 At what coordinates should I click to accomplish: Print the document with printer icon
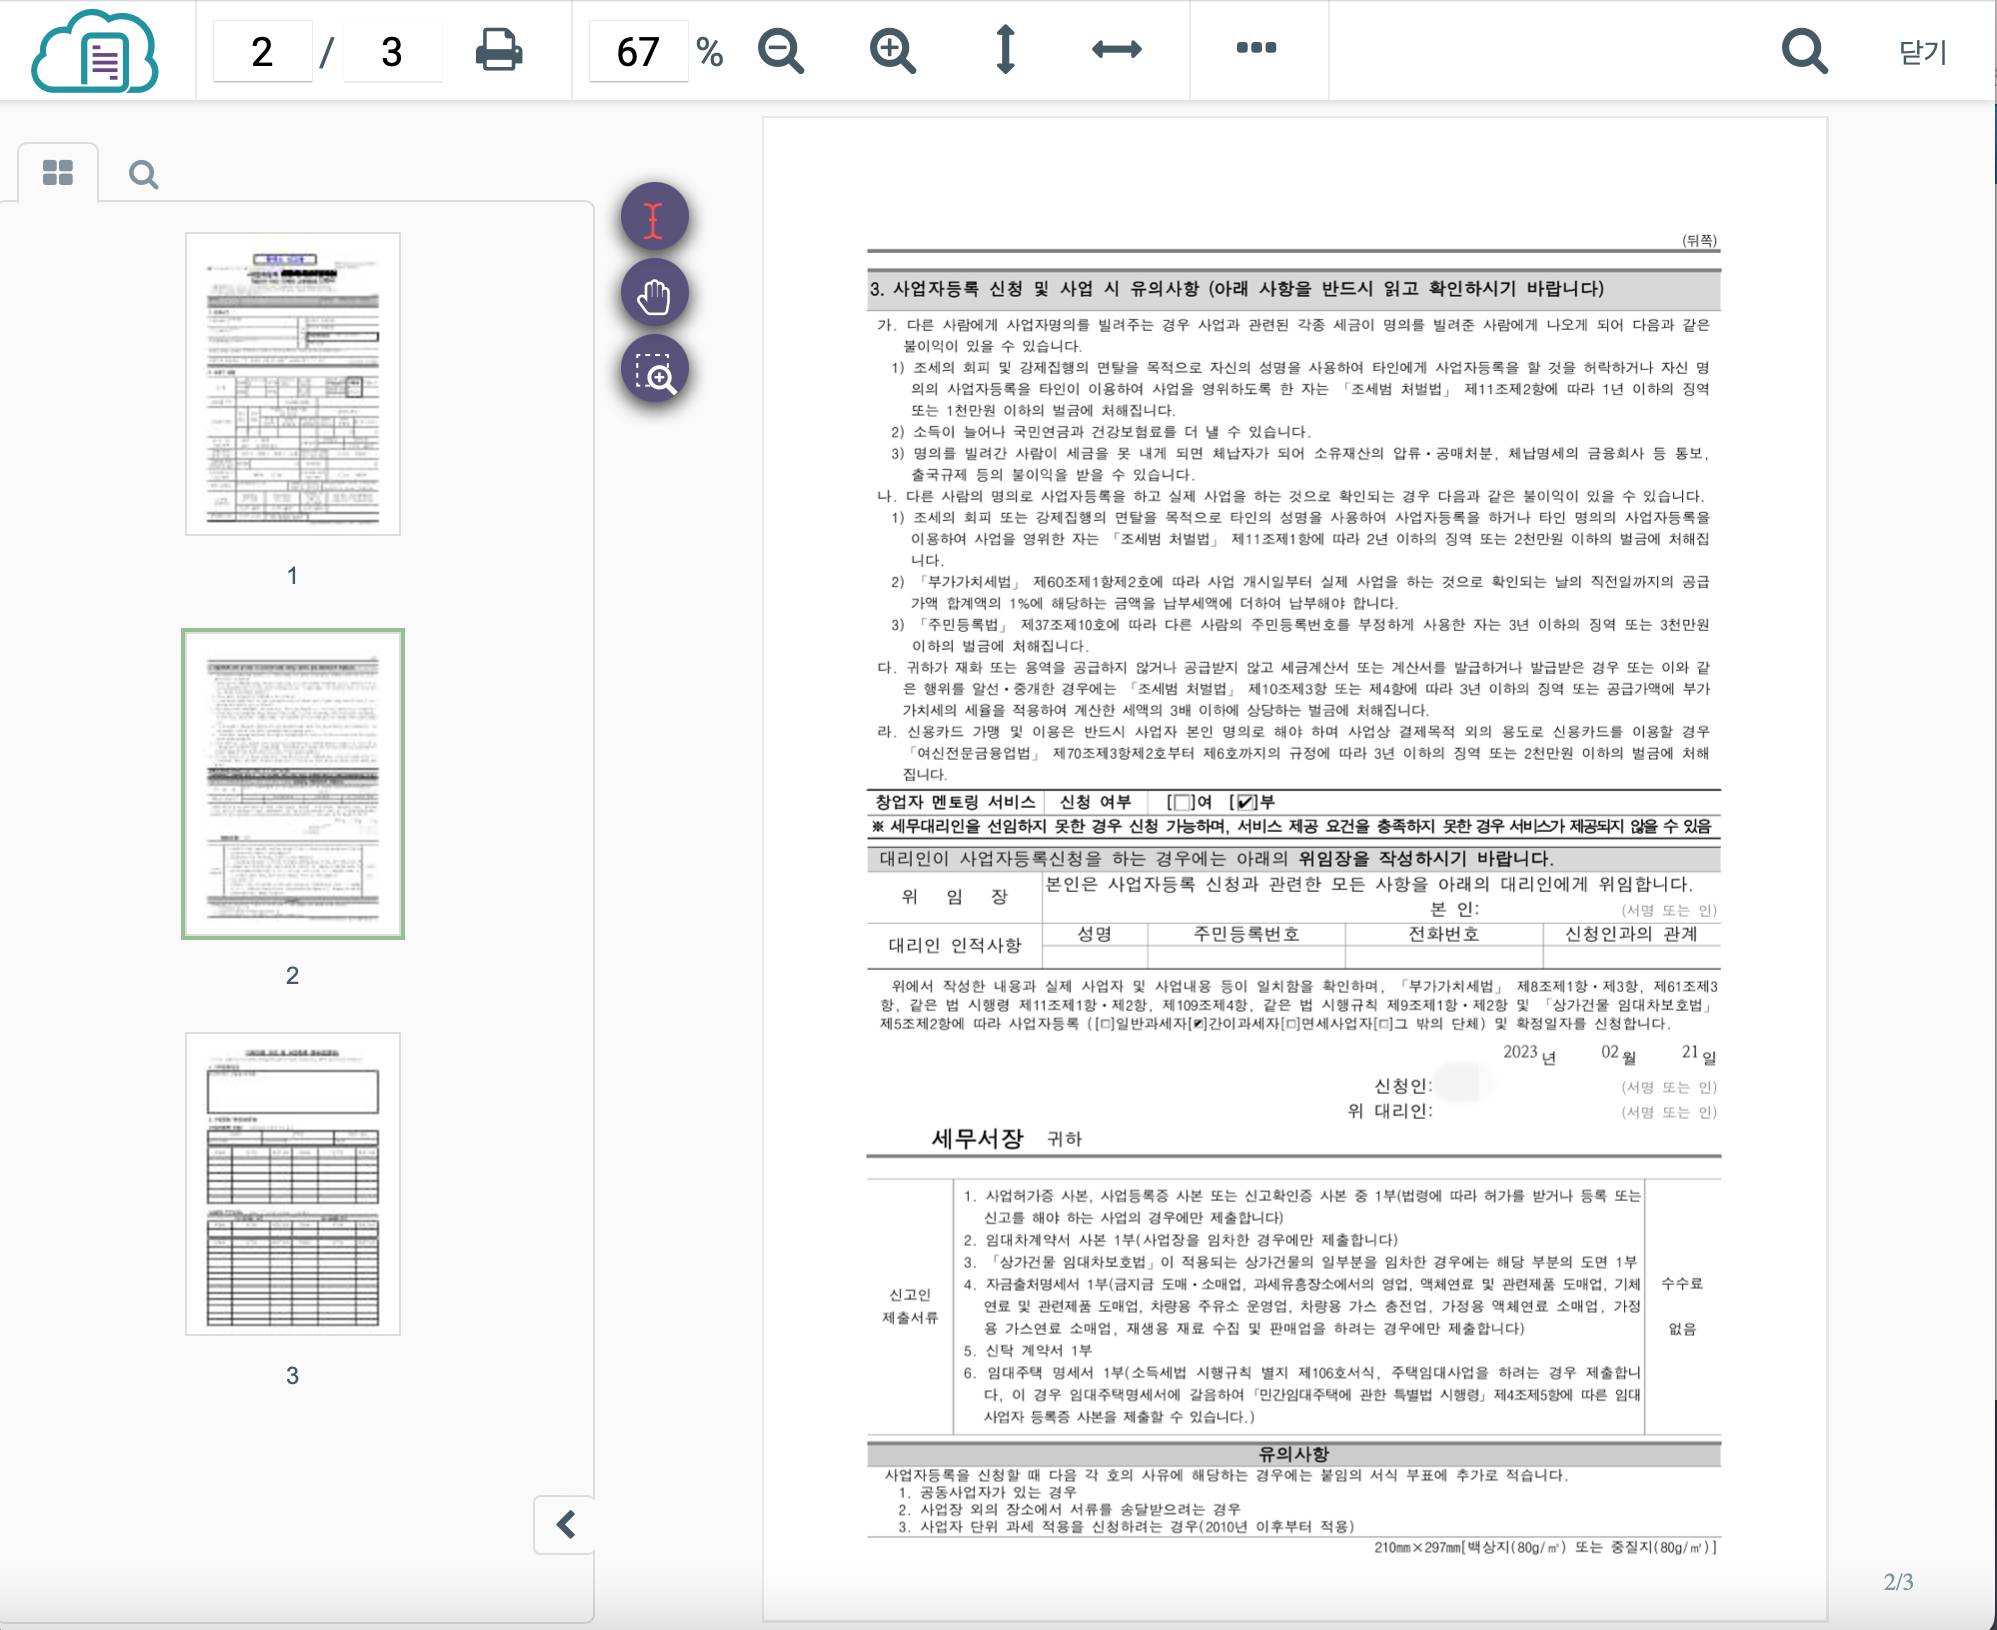pos(498,50)
